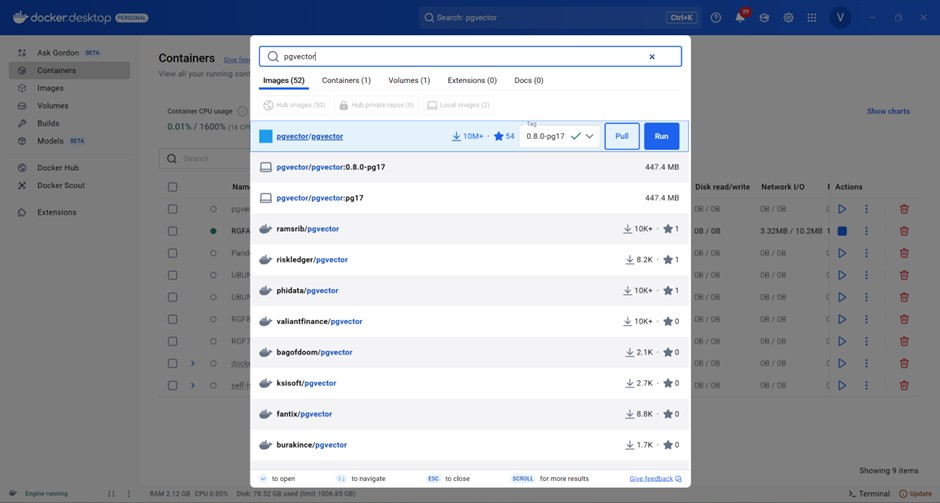Click Give feedback link in search dialog
Screen dimensions: 940x503
pyautogui.click(x=655, y=478)
